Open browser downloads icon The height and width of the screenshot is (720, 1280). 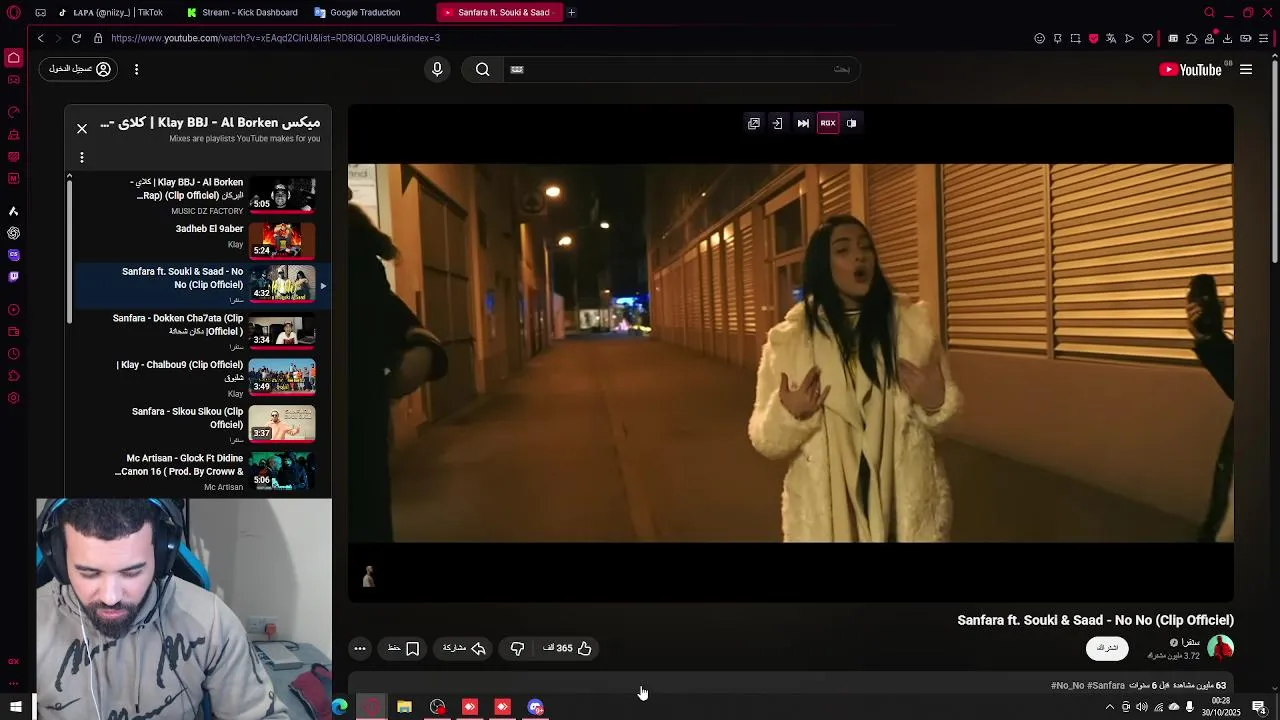(1227, 38)
